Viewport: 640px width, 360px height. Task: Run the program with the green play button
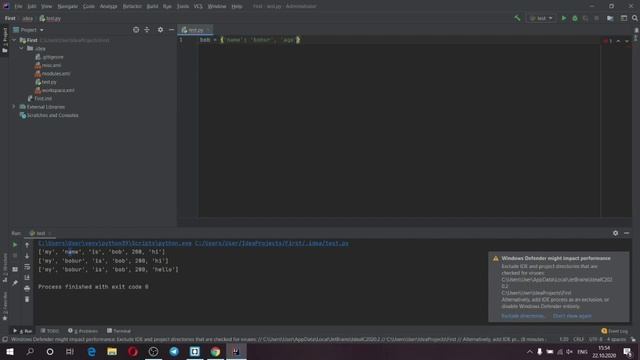(x=564, y=18)
